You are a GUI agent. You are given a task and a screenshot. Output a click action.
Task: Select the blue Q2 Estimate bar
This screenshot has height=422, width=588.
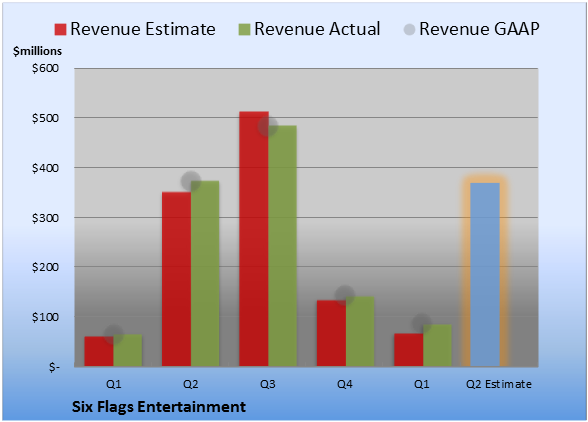(485, 274)
